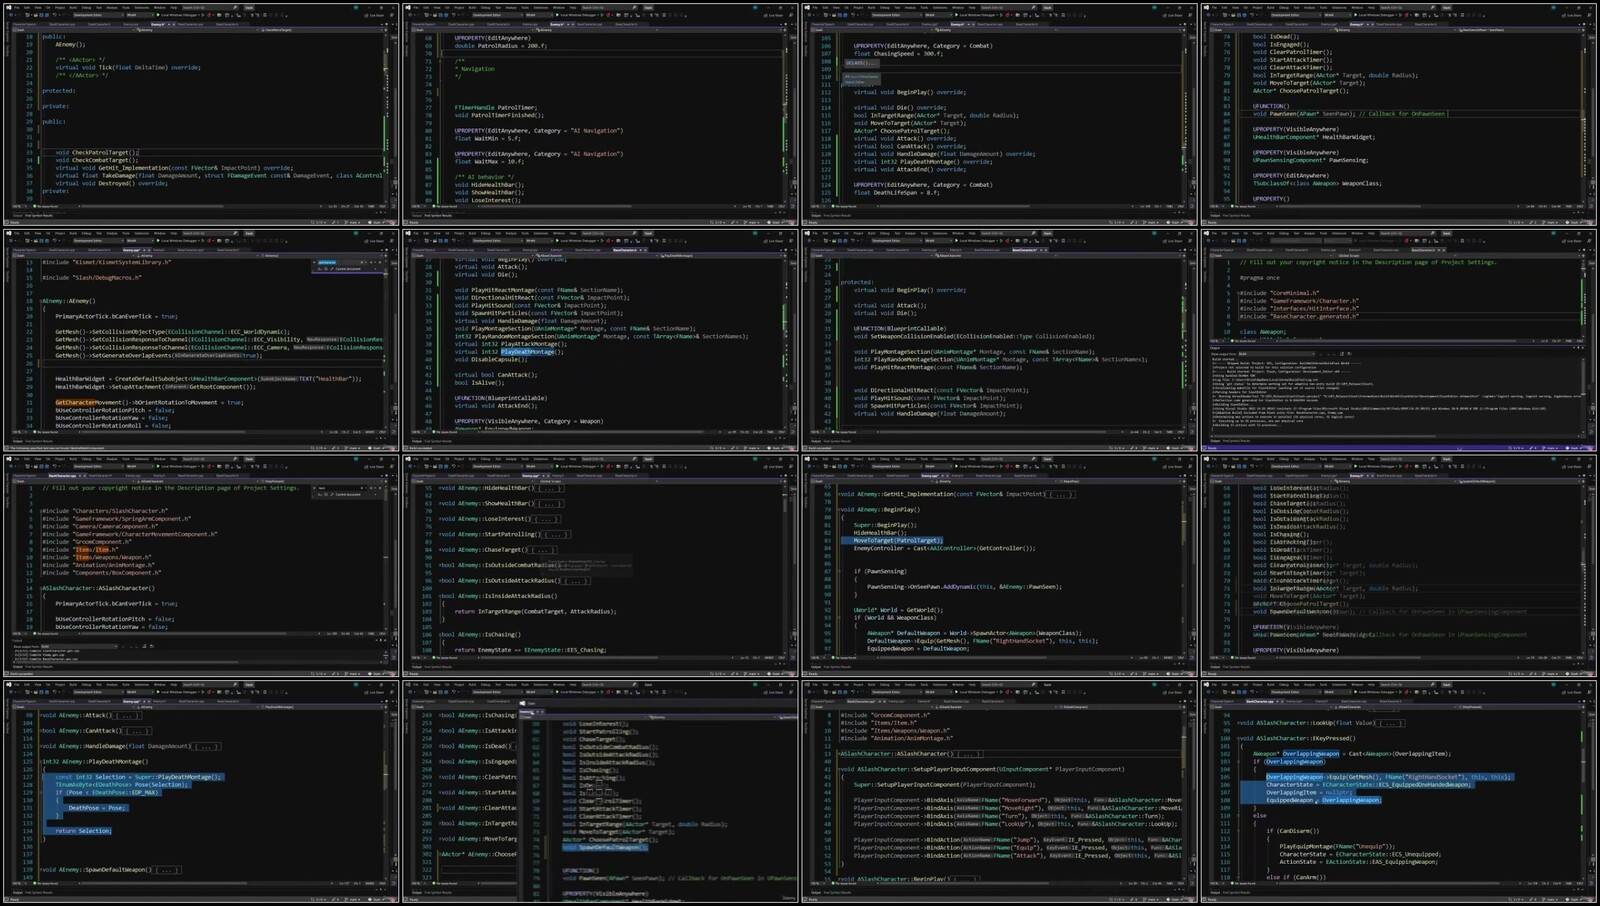The height and width of the screenshot is (906, 1600).
Task: Select 'return InTargetRange(CombatTarget, AttackRadius);' line
Action: click(x=535, y=611)
